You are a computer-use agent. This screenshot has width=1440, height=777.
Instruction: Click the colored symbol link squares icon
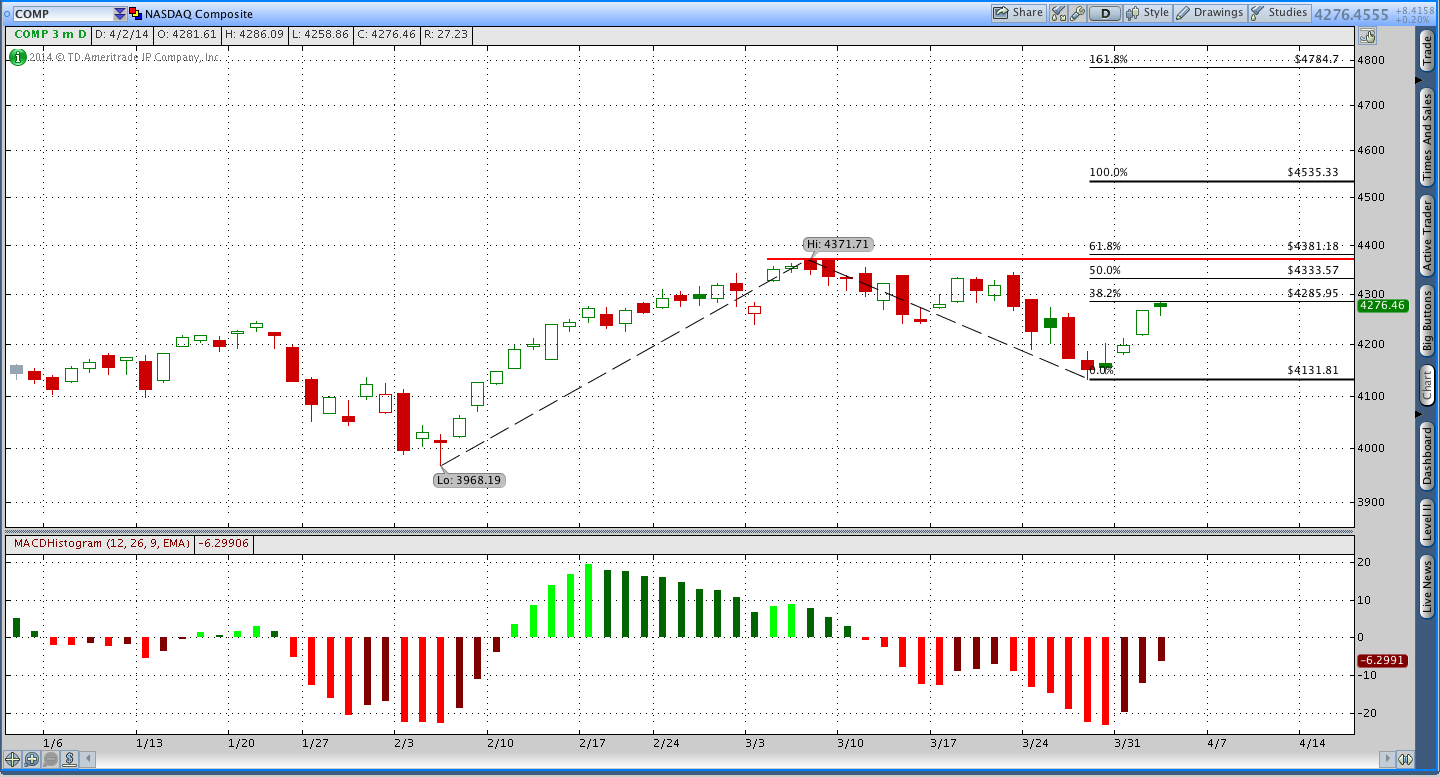pos(135,14)
